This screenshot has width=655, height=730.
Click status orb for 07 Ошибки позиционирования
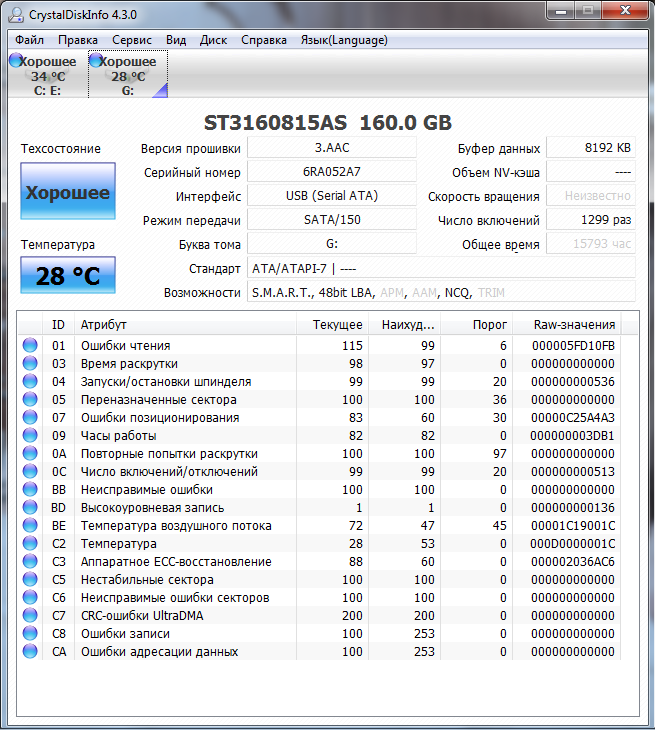point(30,417)
